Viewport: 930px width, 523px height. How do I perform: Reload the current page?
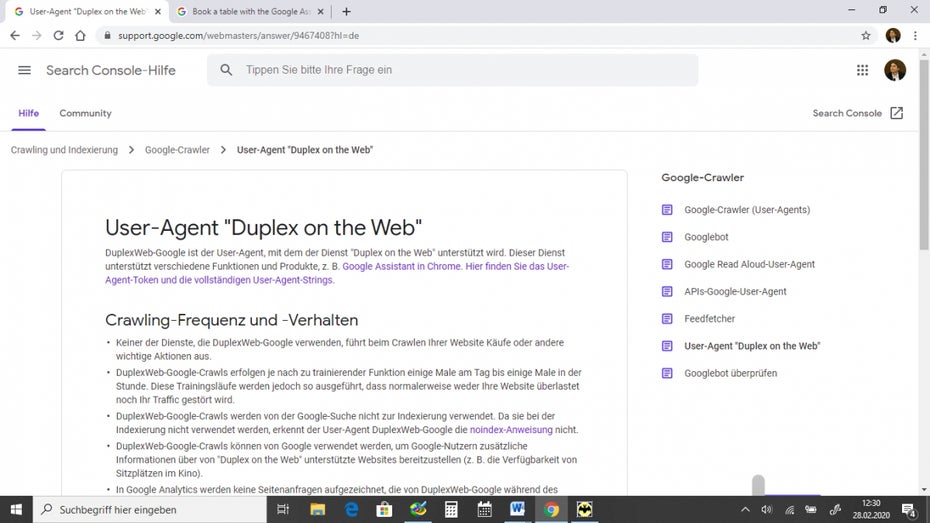point(58,36)
